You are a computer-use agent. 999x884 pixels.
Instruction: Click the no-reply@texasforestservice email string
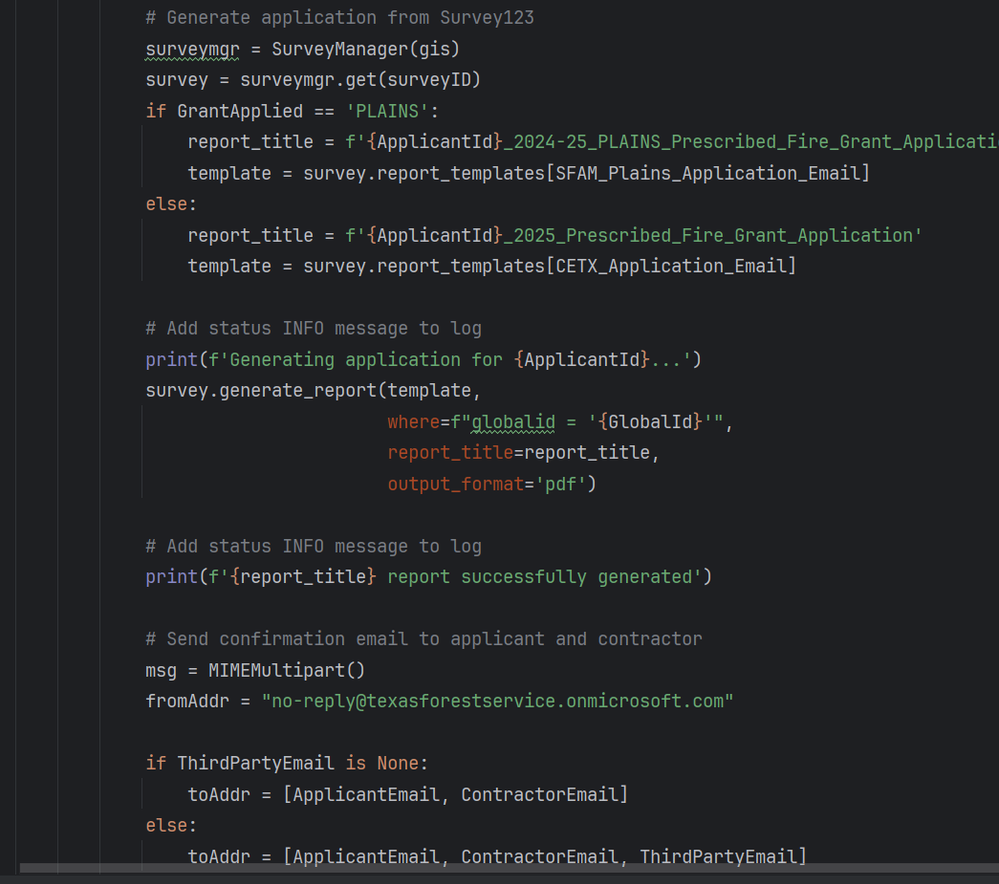(498, 702)
